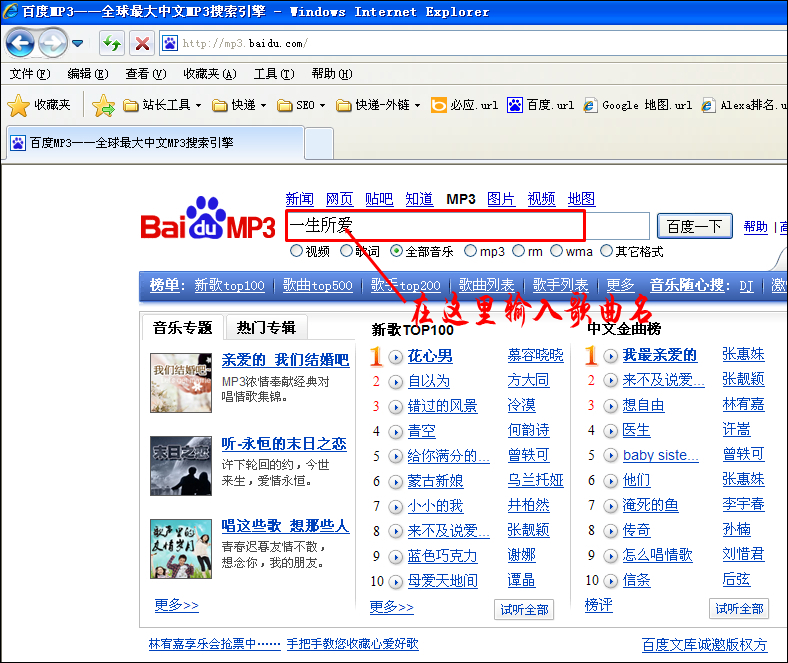The height and width of the screenshot is (663, 788).
Task: Open the 帮助(H) menu
Action: tap(332, 74)
